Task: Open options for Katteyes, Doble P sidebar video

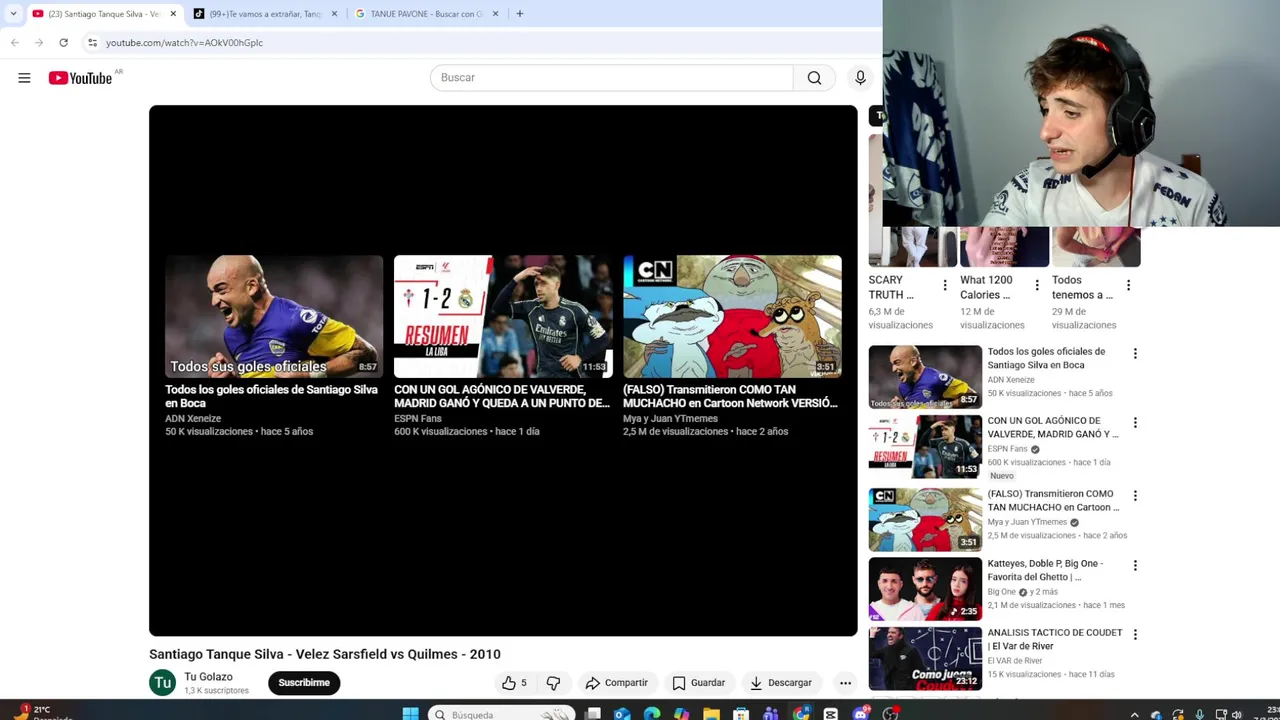Action: [x=1135, y=566]
